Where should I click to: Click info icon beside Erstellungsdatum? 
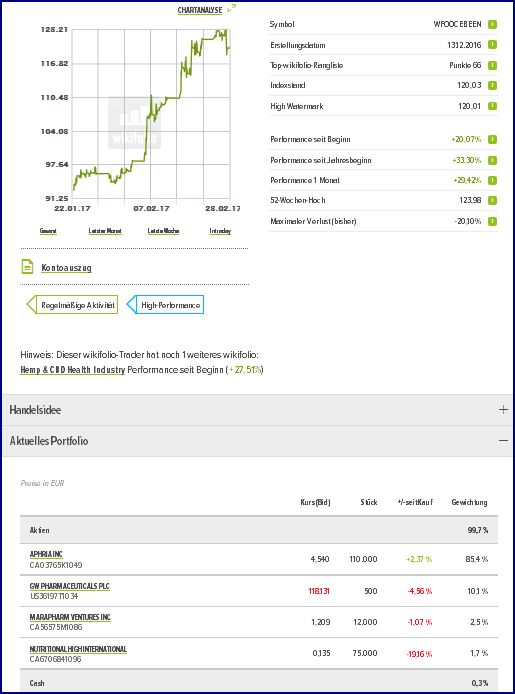(492, 45)
